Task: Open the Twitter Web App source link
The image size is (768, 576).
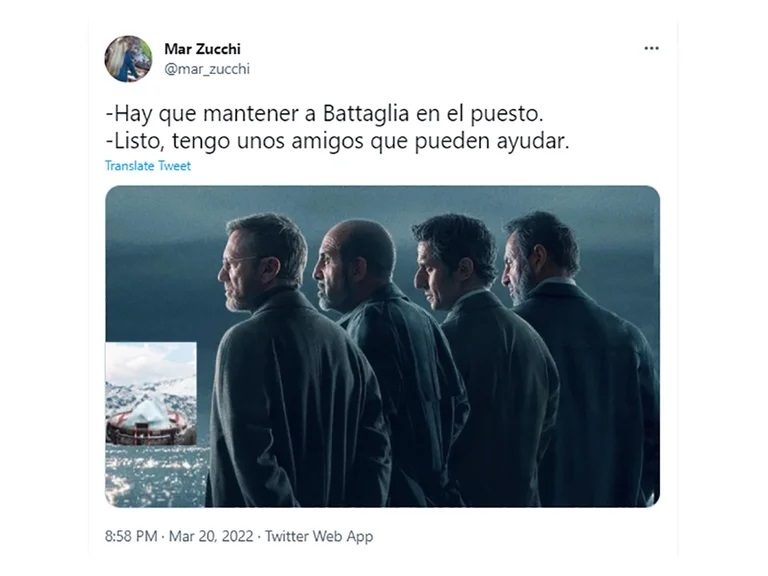Action: click(319, 536)
